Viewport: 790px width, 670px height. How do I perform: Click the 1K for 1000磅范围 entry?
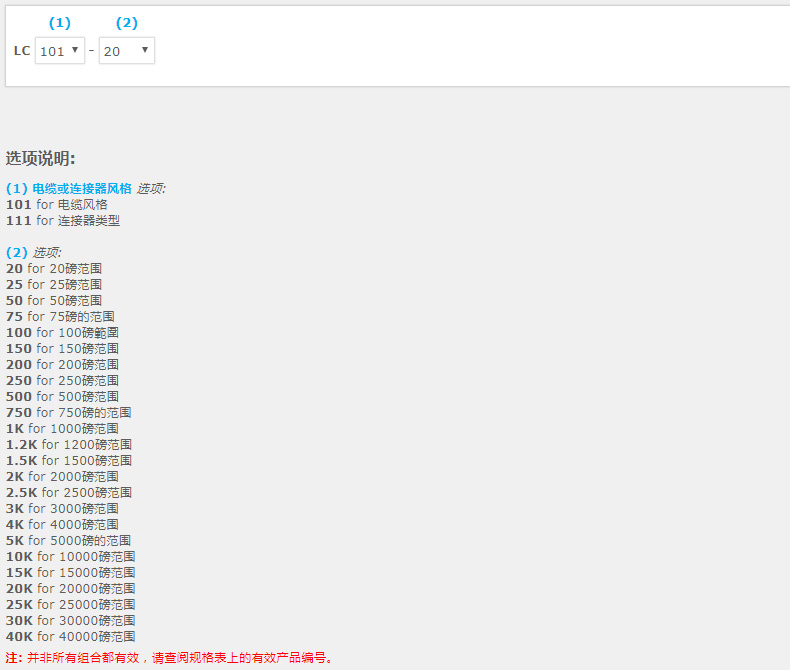(x=62, y=428)
